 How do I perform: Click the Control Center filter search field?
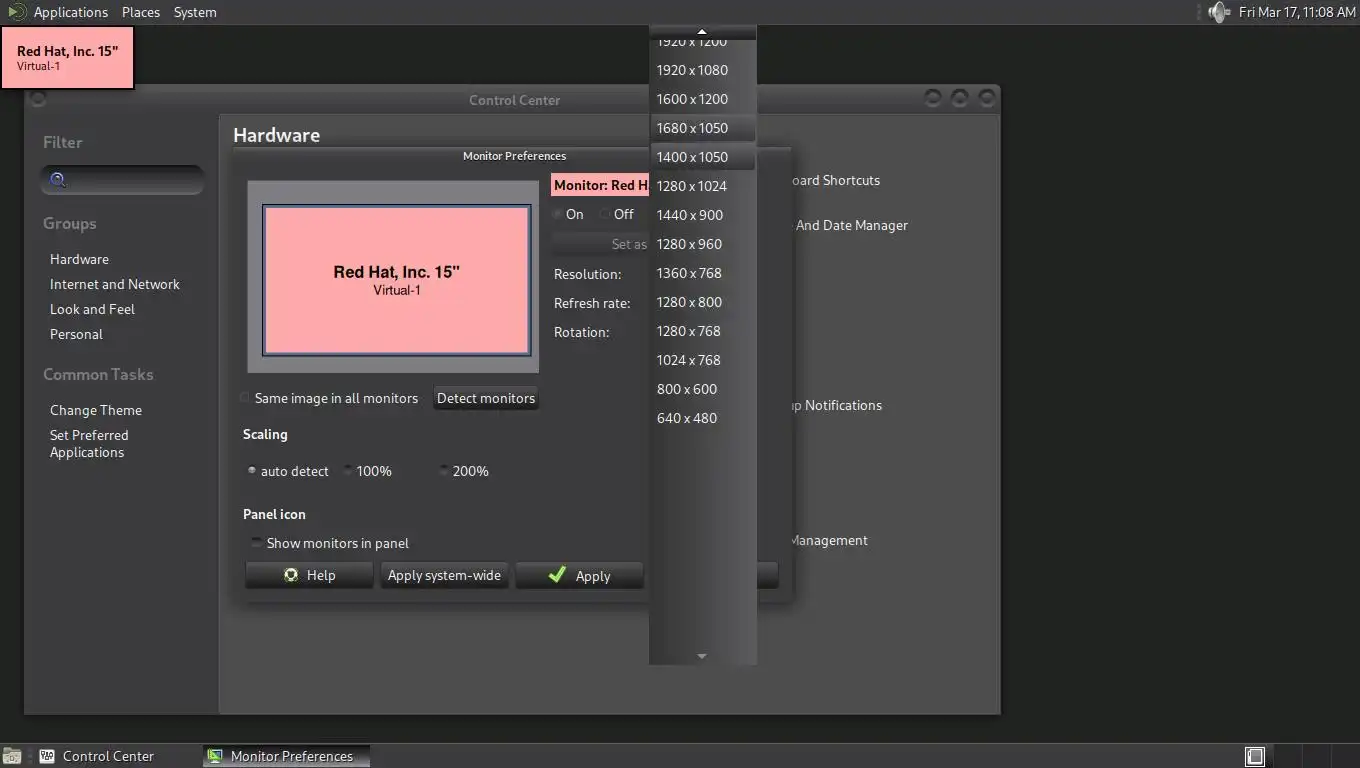pos(123,180)
